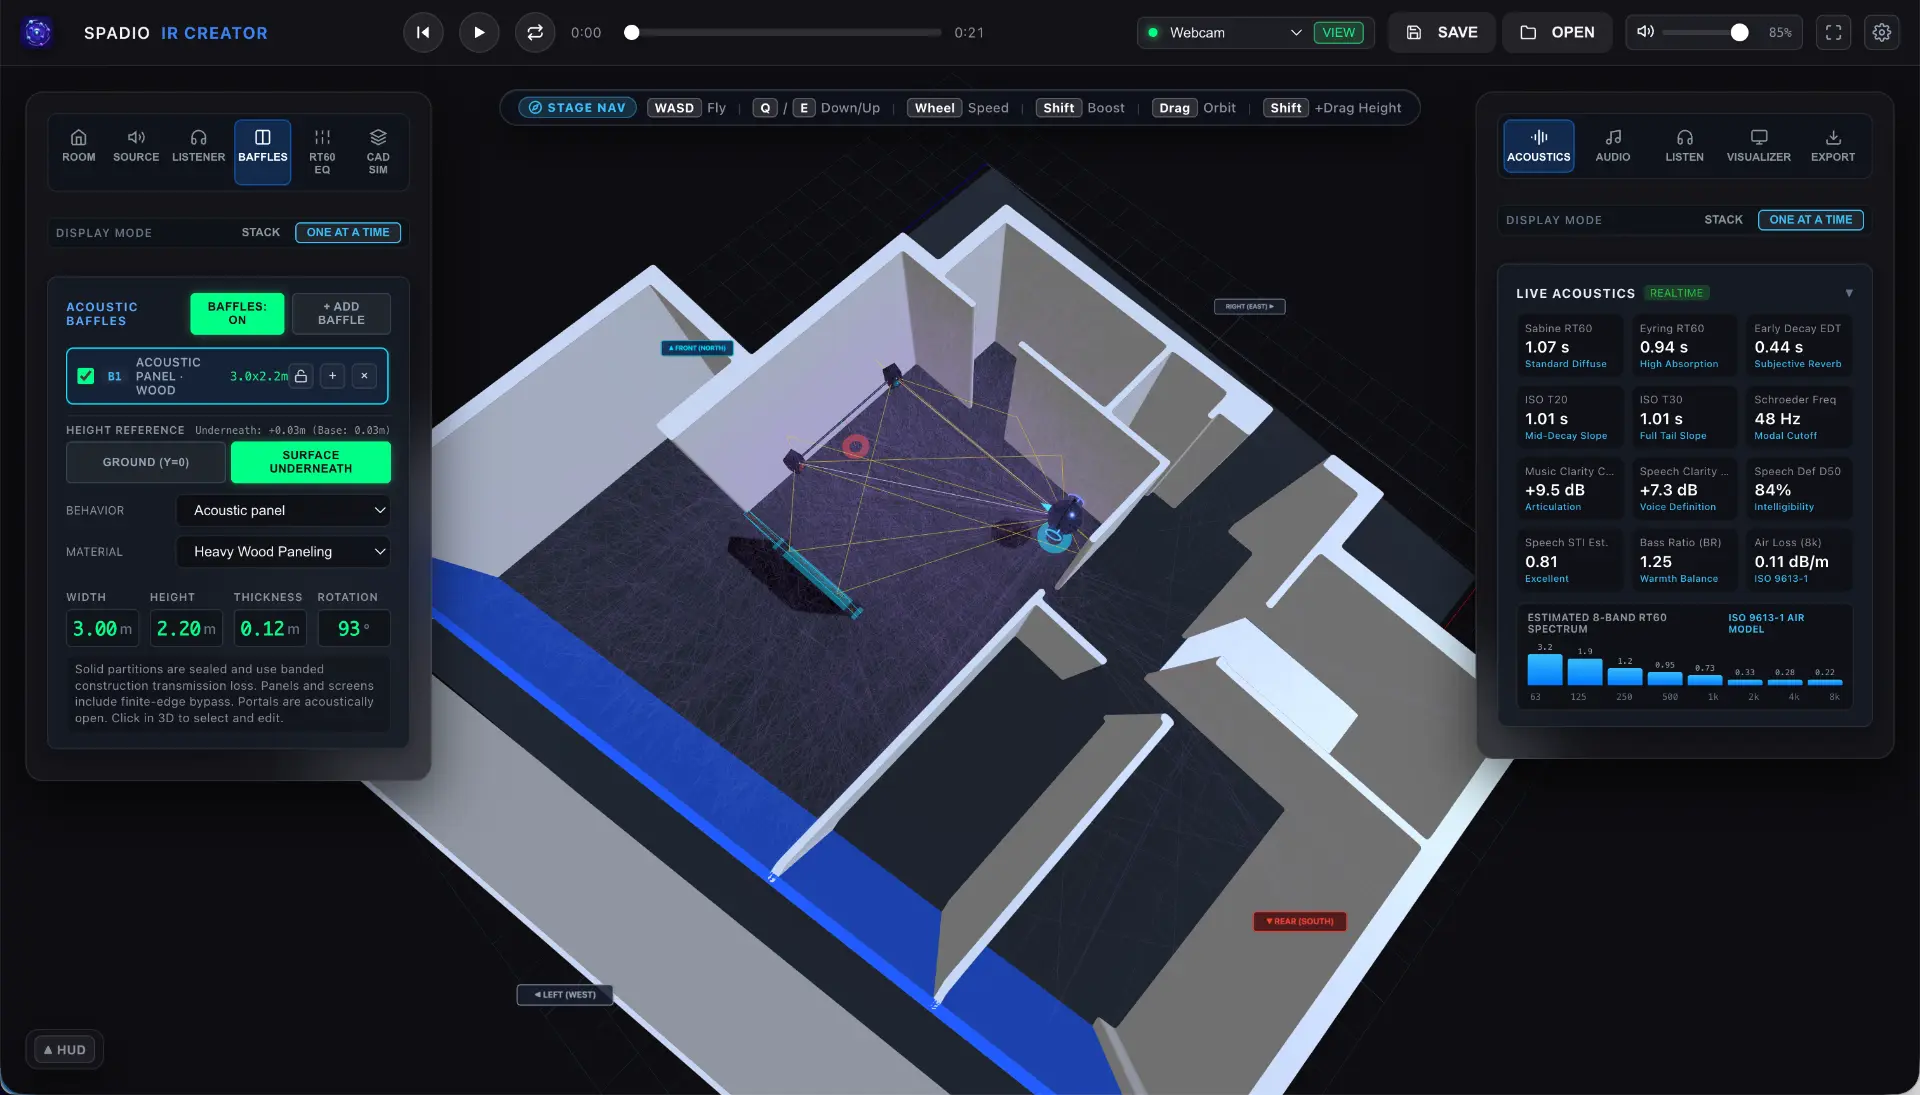Expand the Webcam source dropdown
Screen dimensions: 1920x1095
coord(1224,33)
